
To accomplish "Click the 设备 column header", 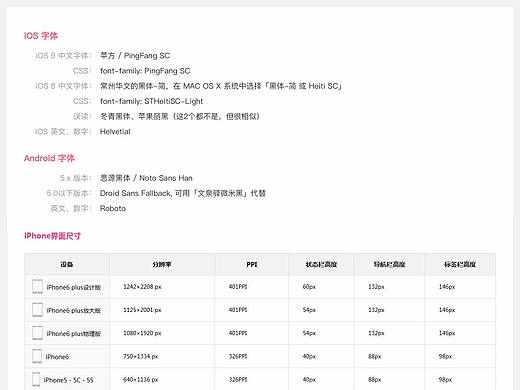I will [x=67, y=264].
